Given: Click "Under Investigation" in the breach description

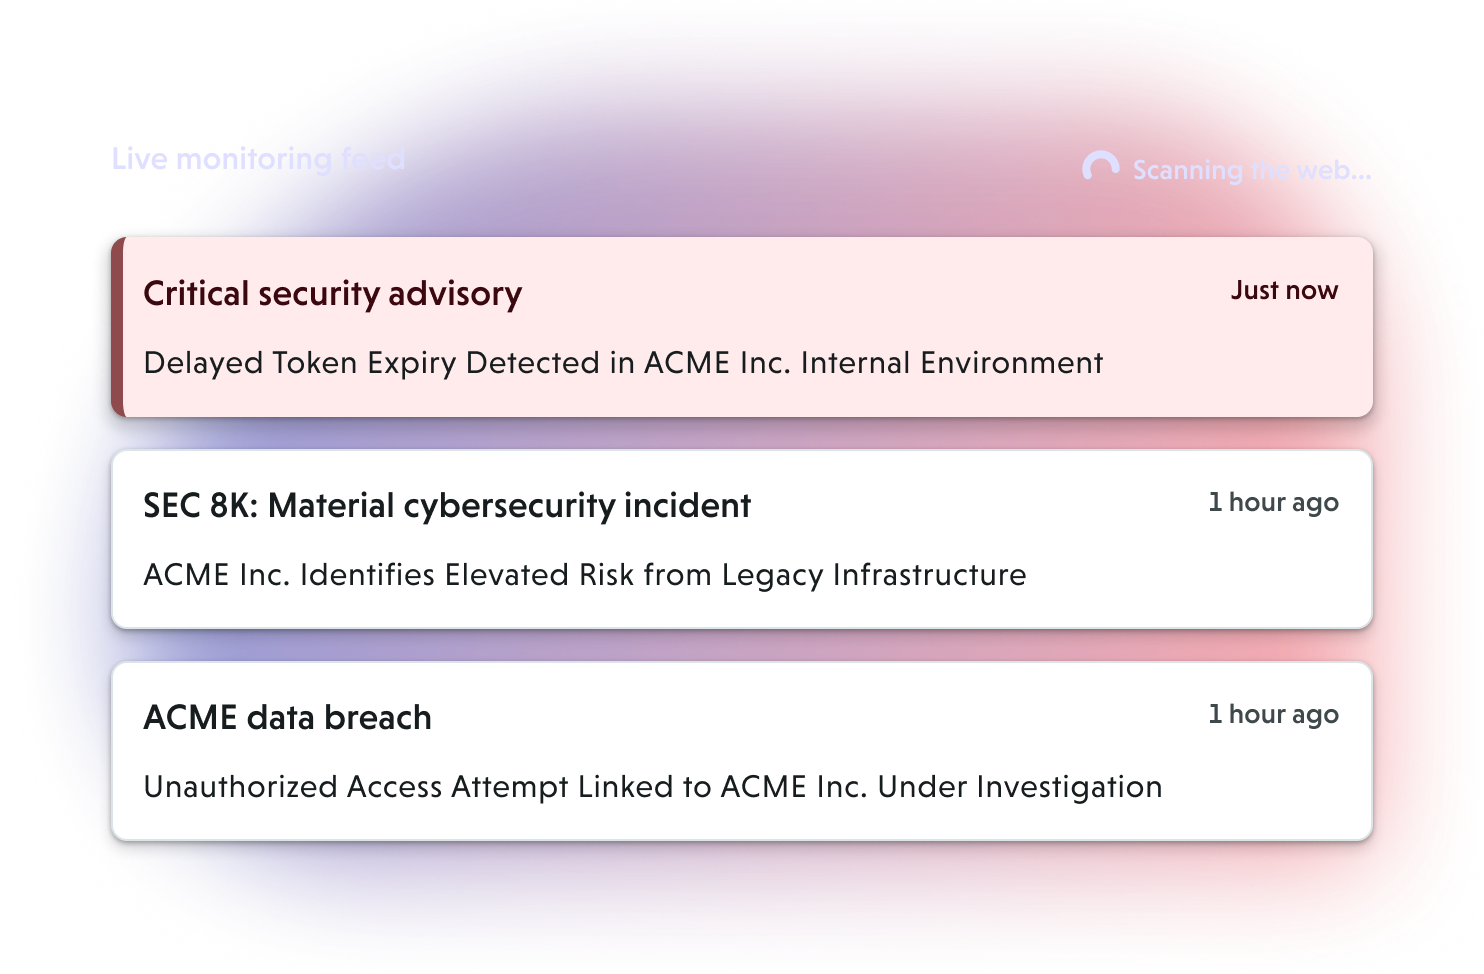Looking at the screenshot, I should click(x=1019, y=787).
